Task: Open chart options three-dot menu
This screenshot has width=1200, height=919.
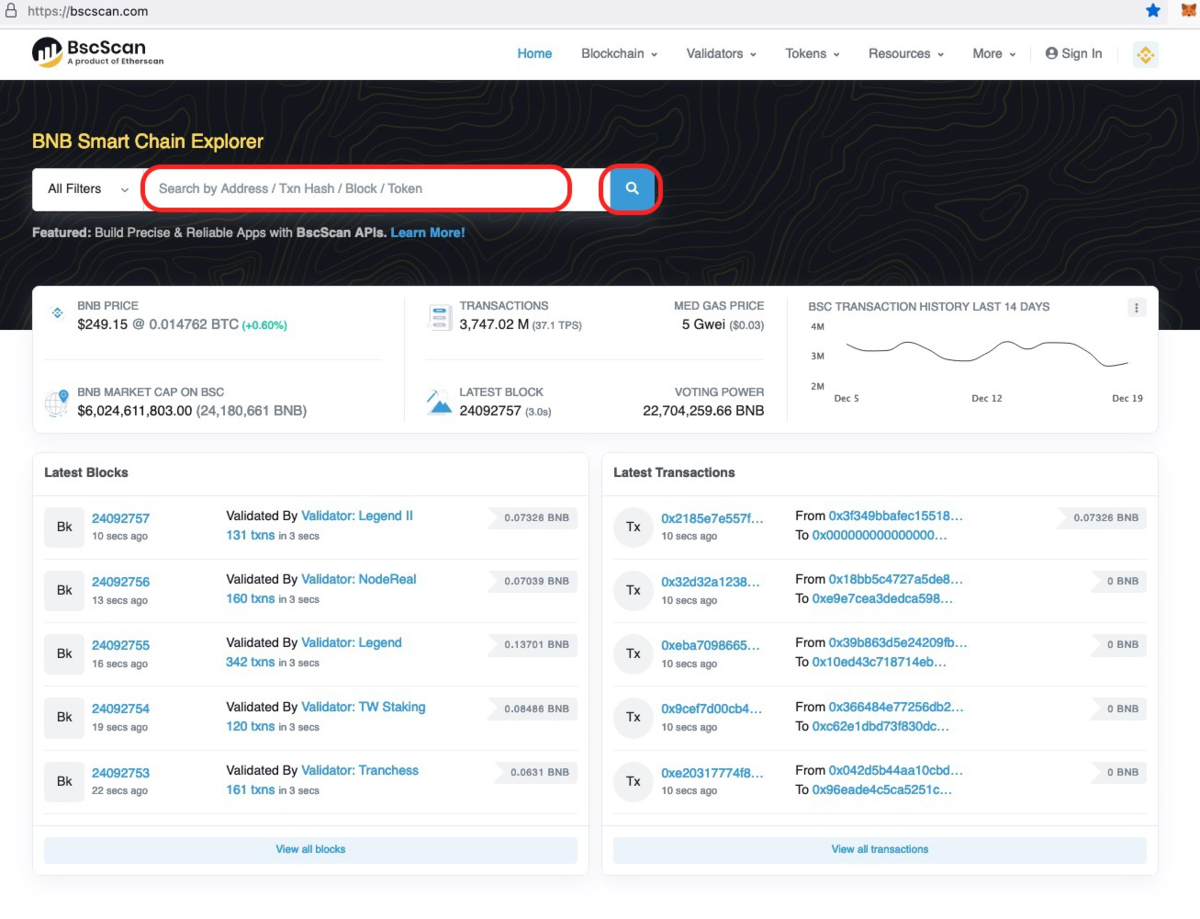Action: coord(1136,308)
